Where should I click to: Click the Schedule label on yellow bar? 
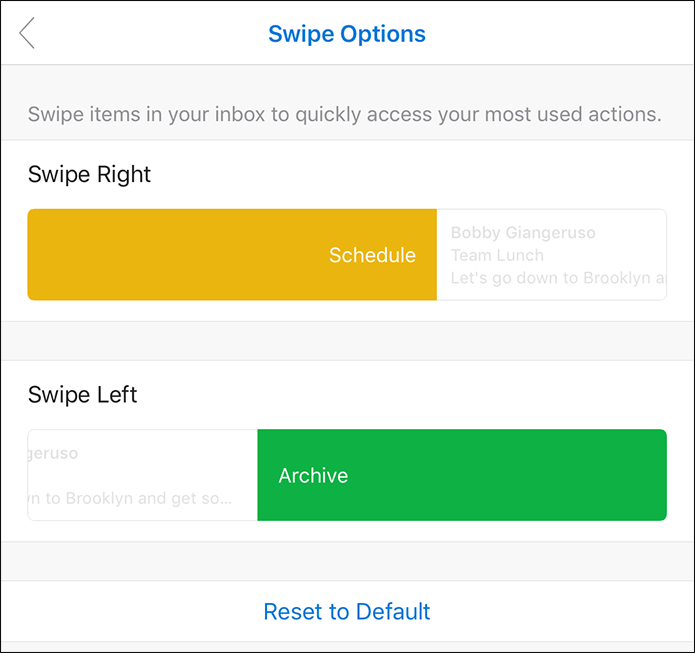click(372, 255)
